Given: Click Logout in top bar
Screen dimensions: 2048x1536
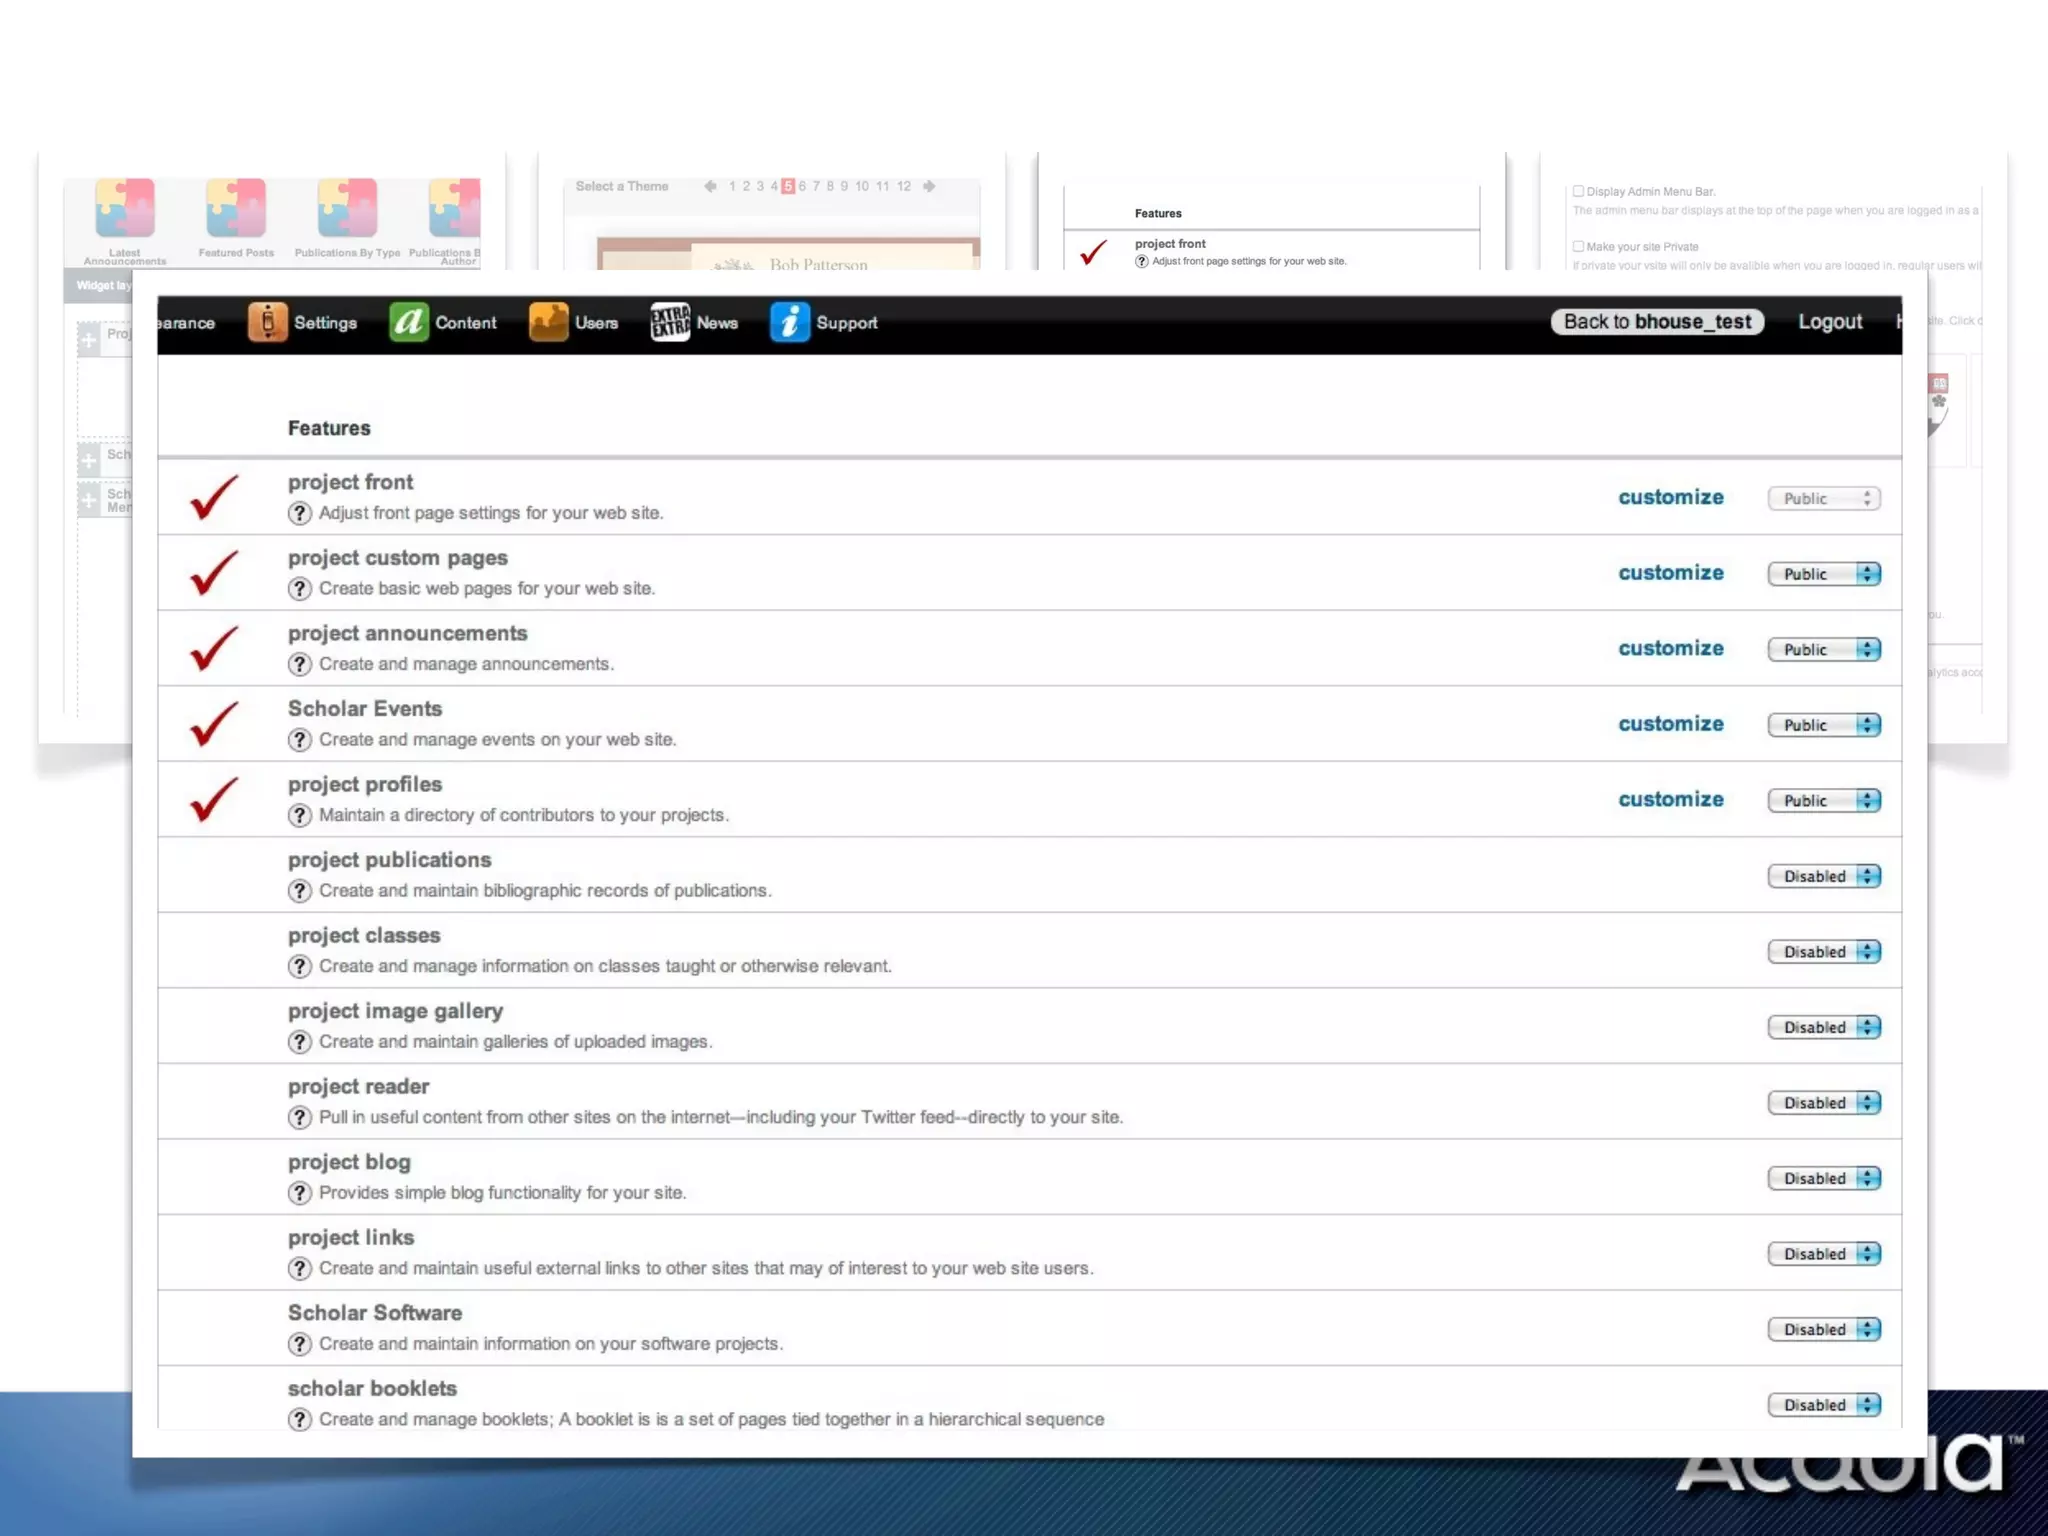Looking at the screenshot, I should [x=1829, y=321].
